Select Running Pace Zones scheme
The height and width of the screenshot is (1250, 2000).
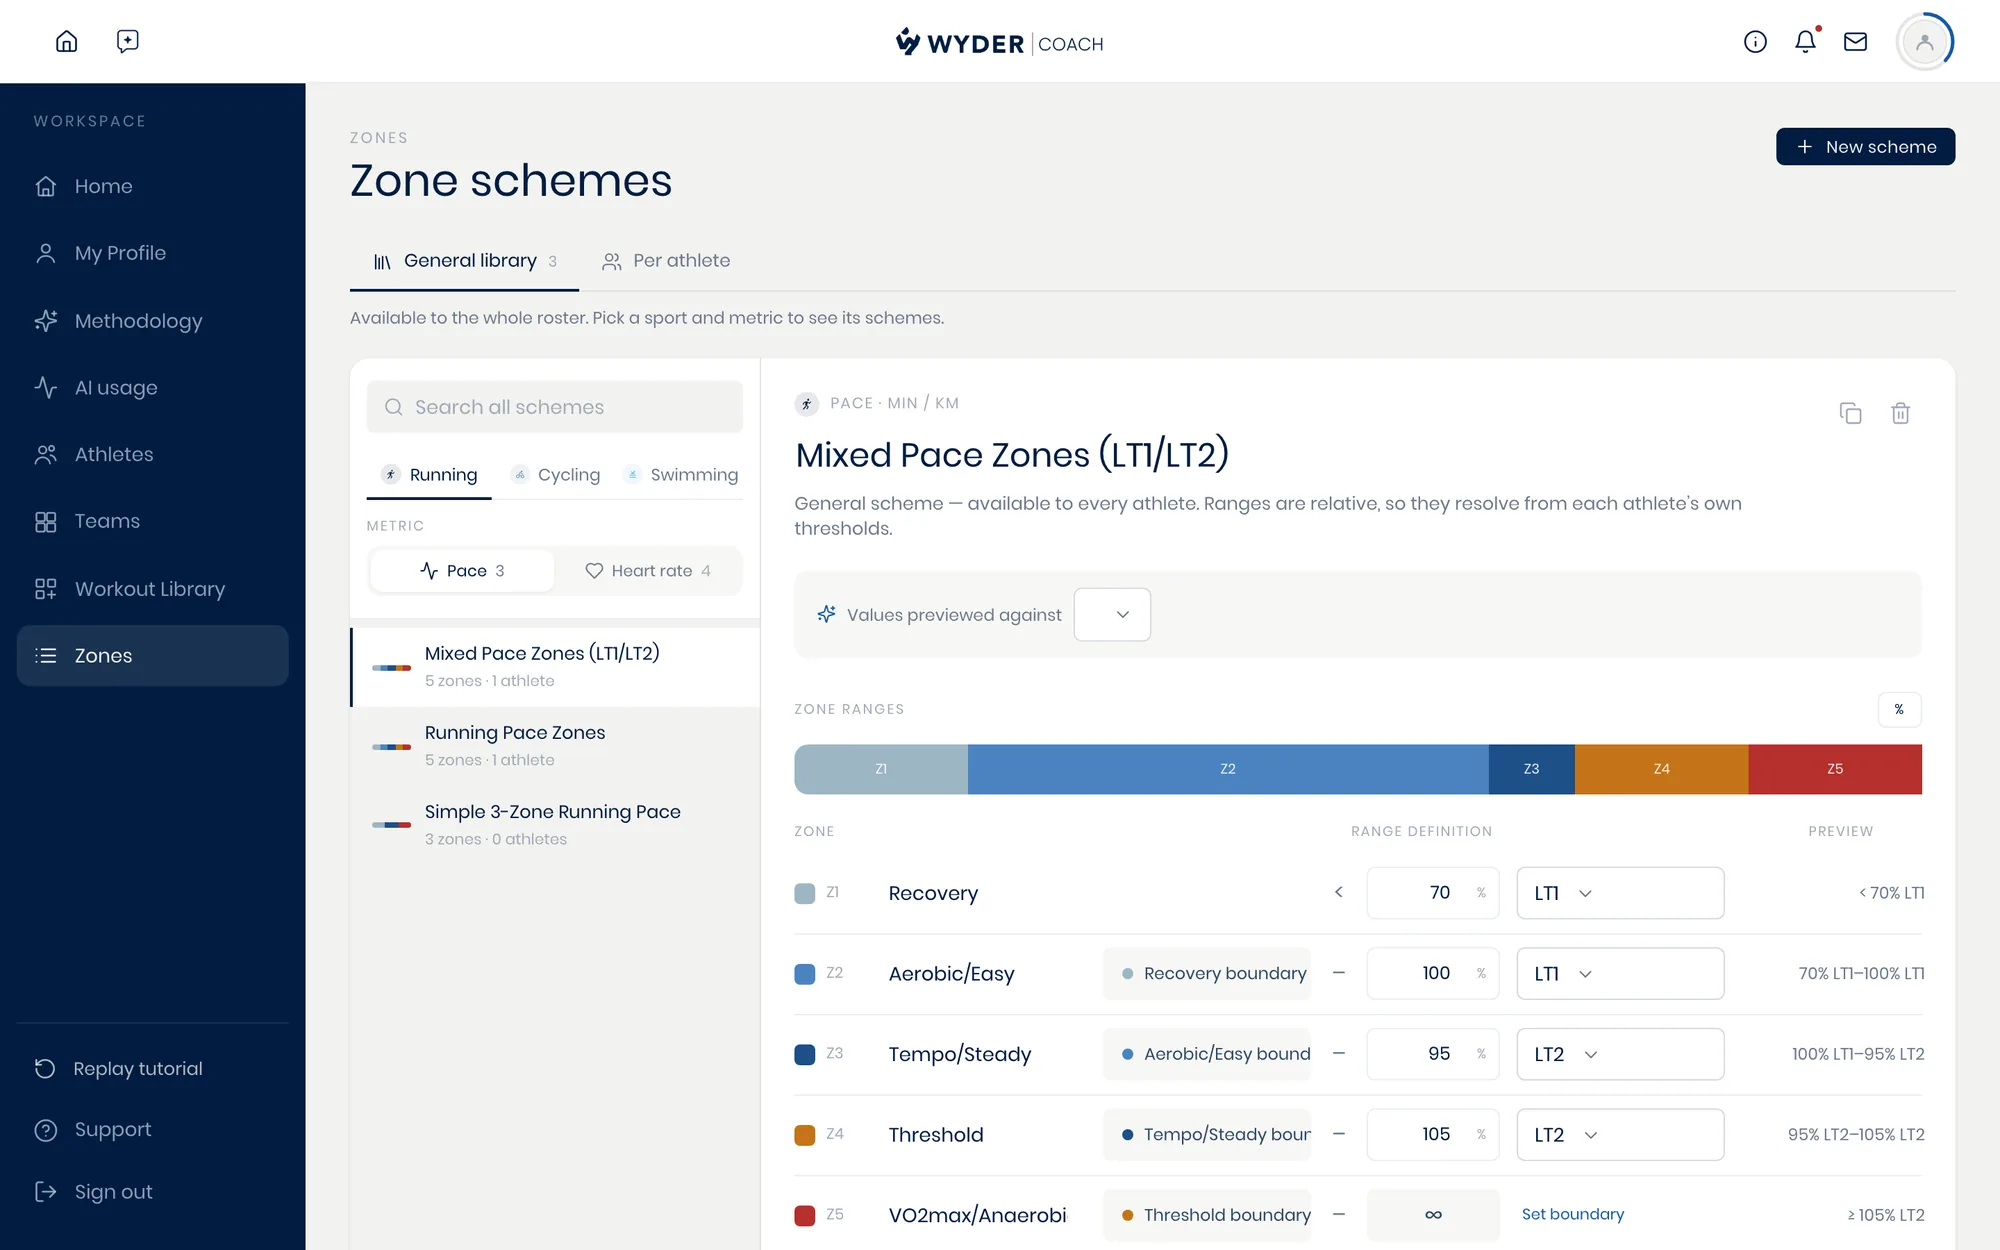[x=555, y=746]
